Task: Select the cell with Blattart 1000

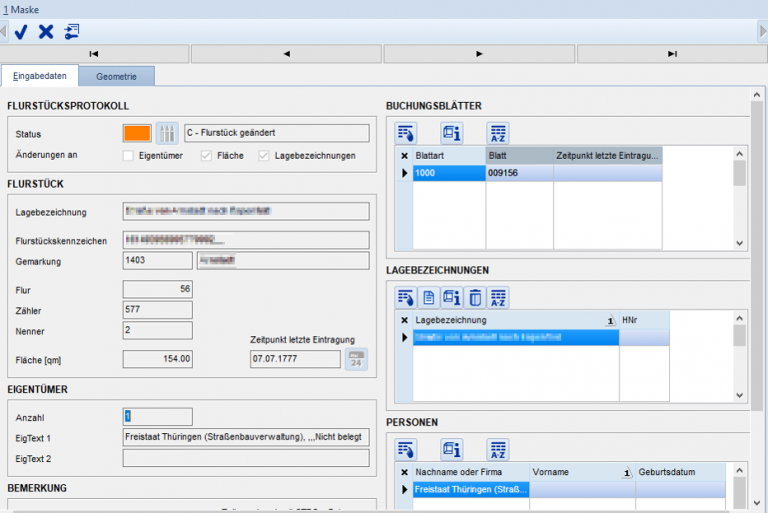Action: [x=449, y=173]
